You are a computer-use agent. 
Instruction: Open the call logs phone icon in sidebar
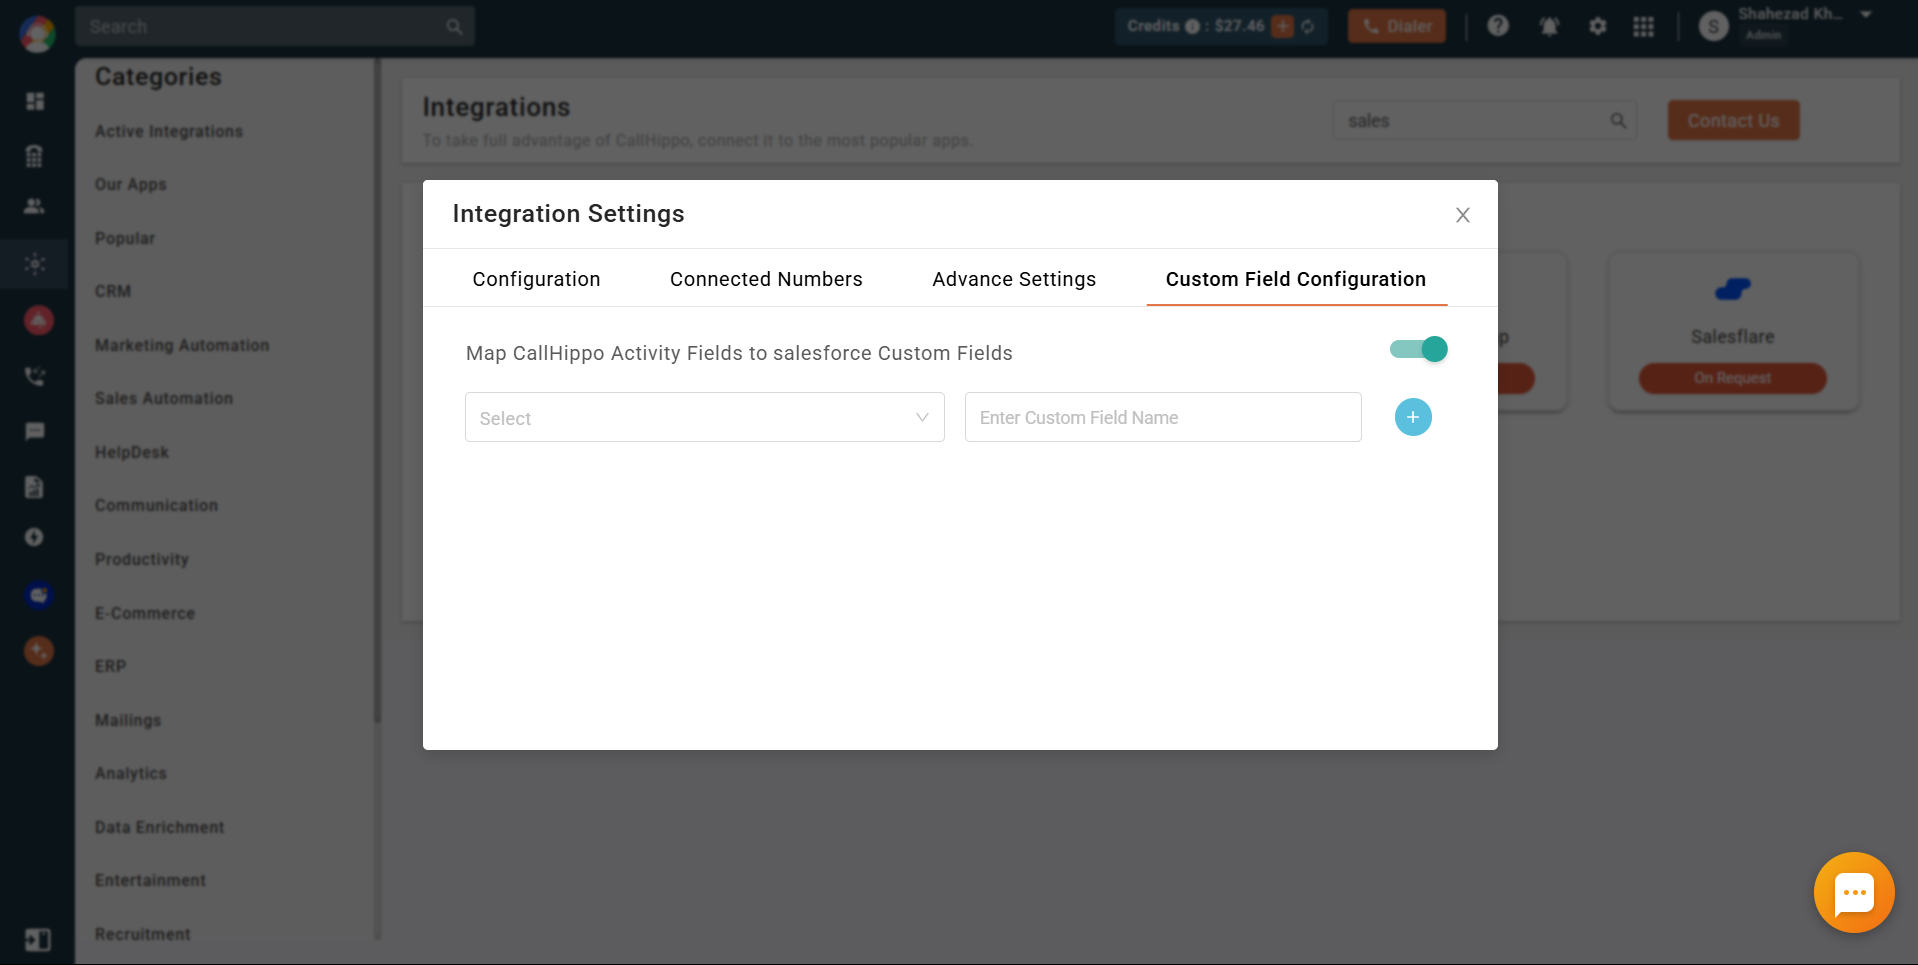click(x=35, y=377)
